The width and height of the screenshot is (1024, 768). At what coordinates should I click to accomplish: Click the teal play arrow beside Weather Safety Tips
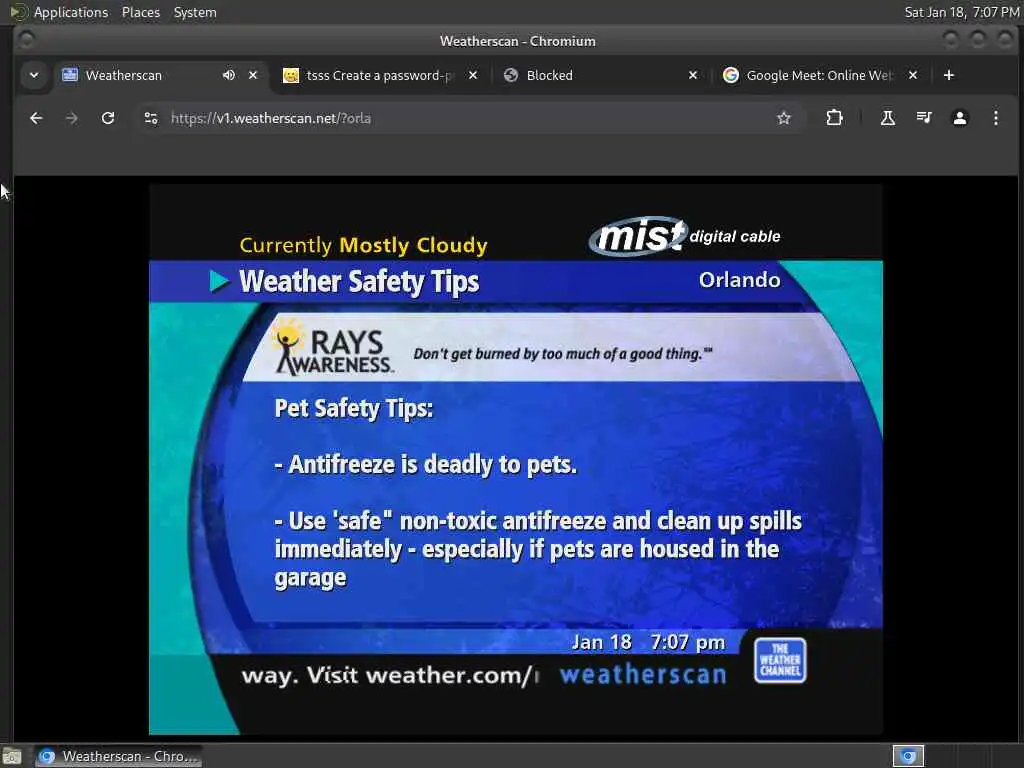[219, 281]
